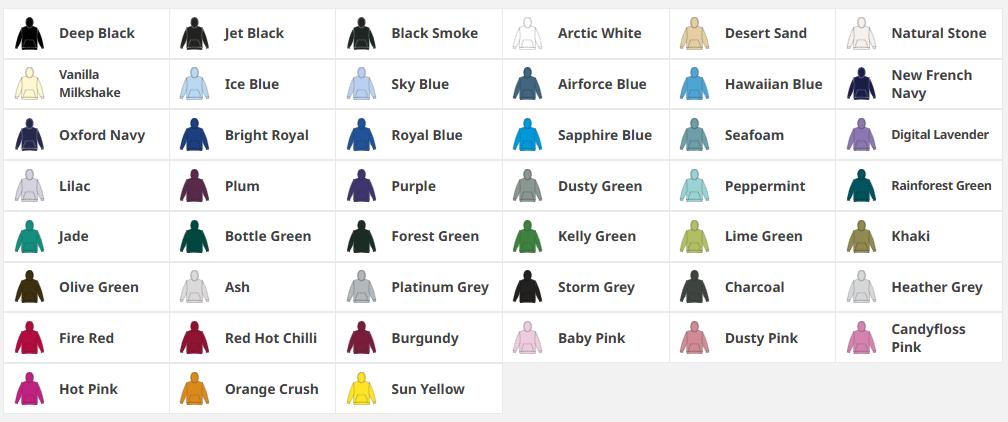Select the Heather Grey color label

936,287
